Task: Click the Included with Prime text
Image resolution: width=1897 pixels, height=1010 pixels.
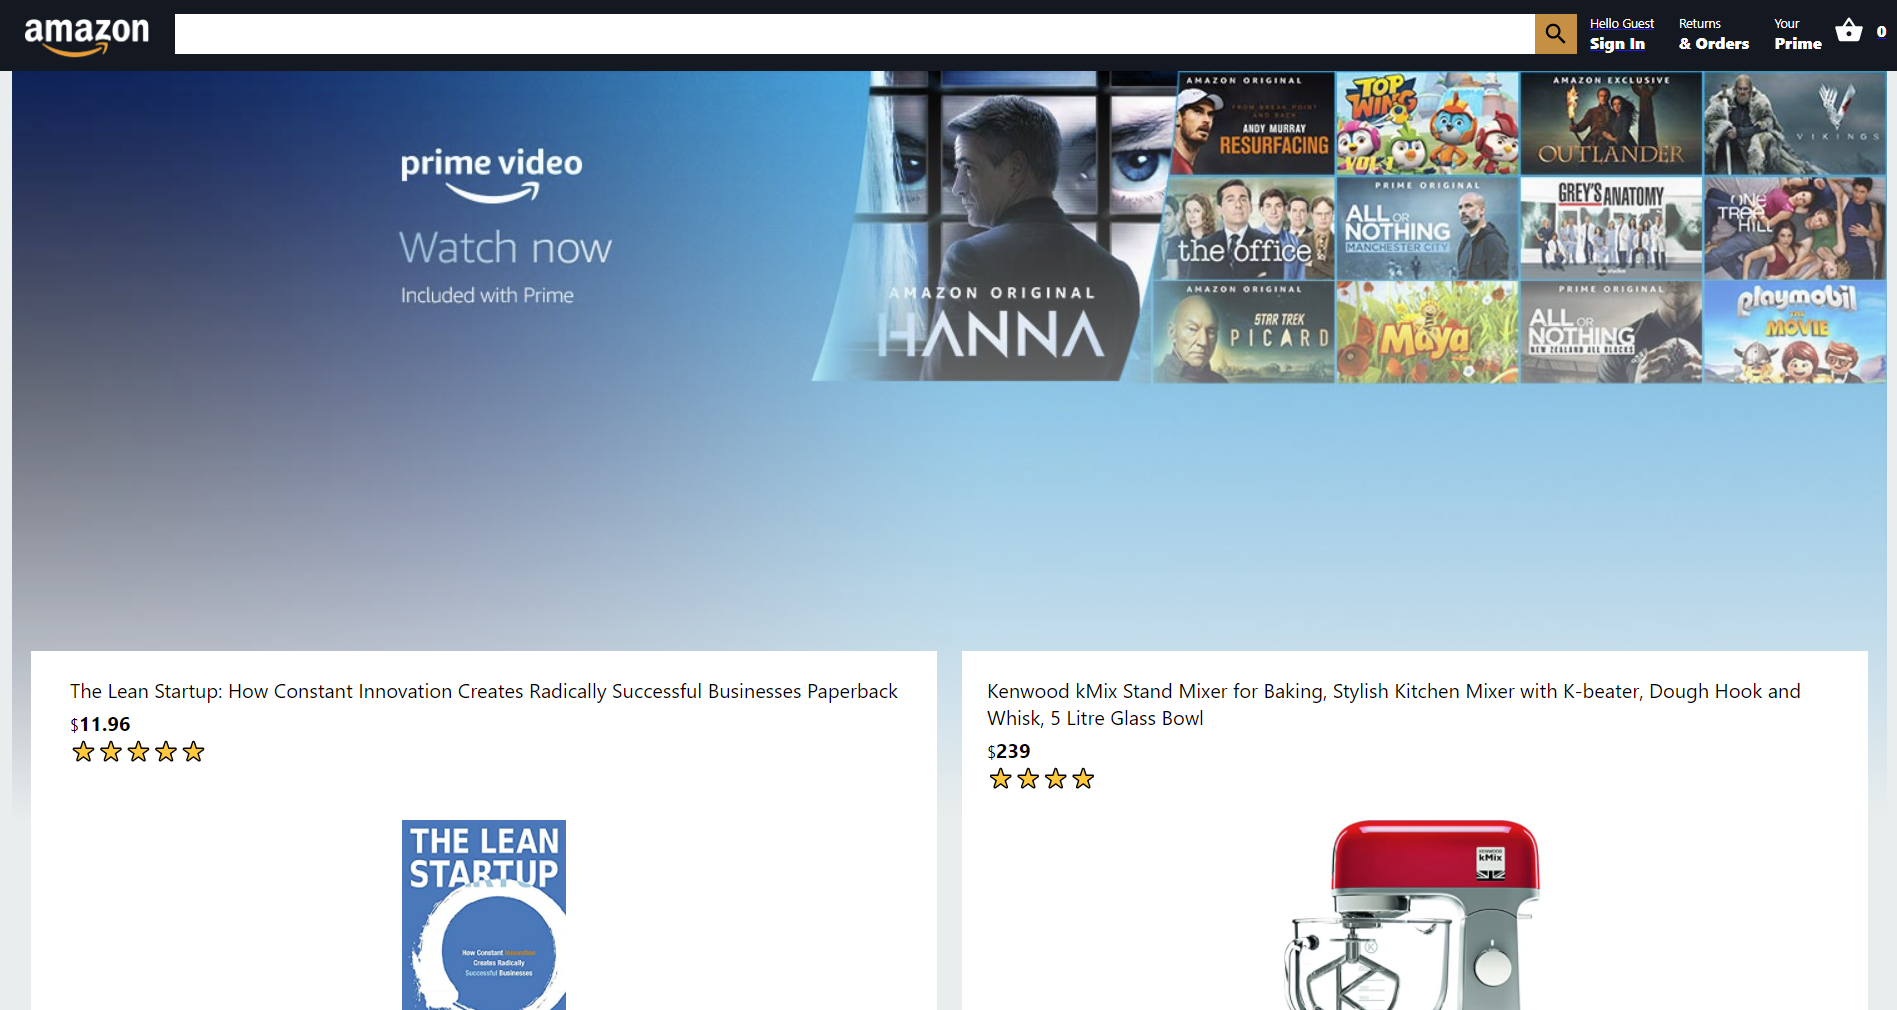Action: point(487,295)
